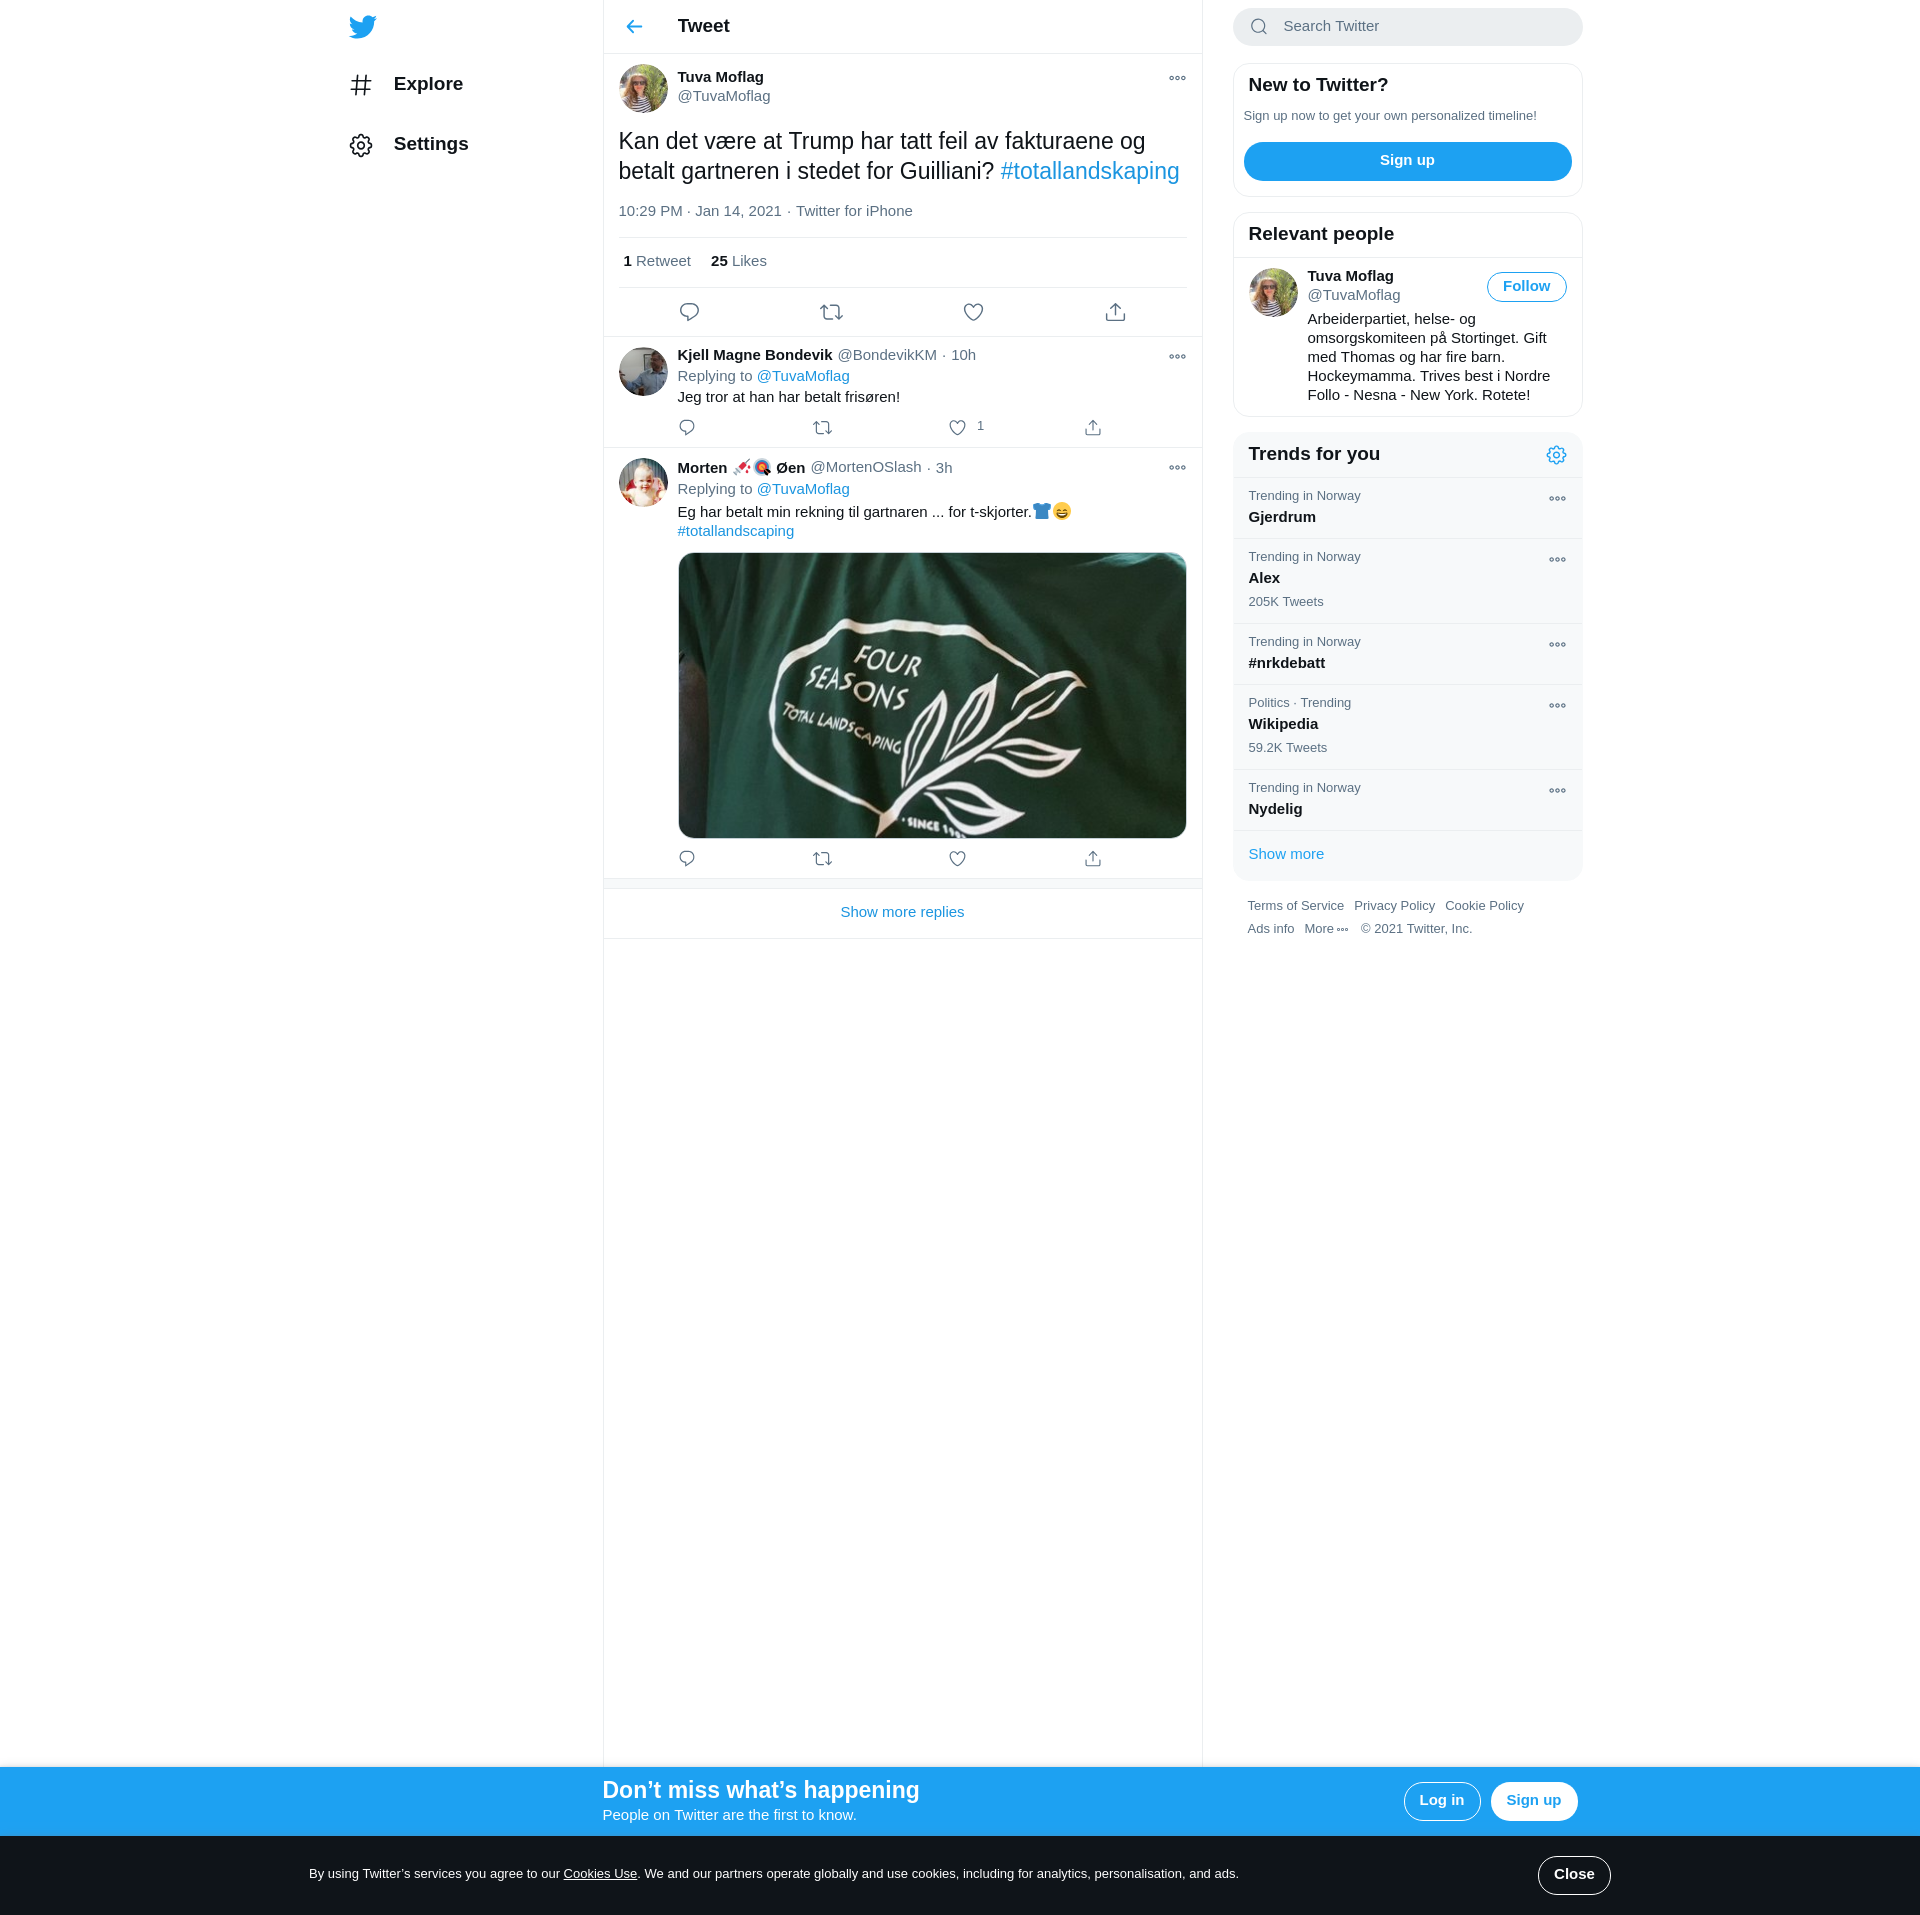The width and height of the screenshot is (1920, 1915).
Task: Open Terms of Service link
Action: click(x=1295, y=906)
